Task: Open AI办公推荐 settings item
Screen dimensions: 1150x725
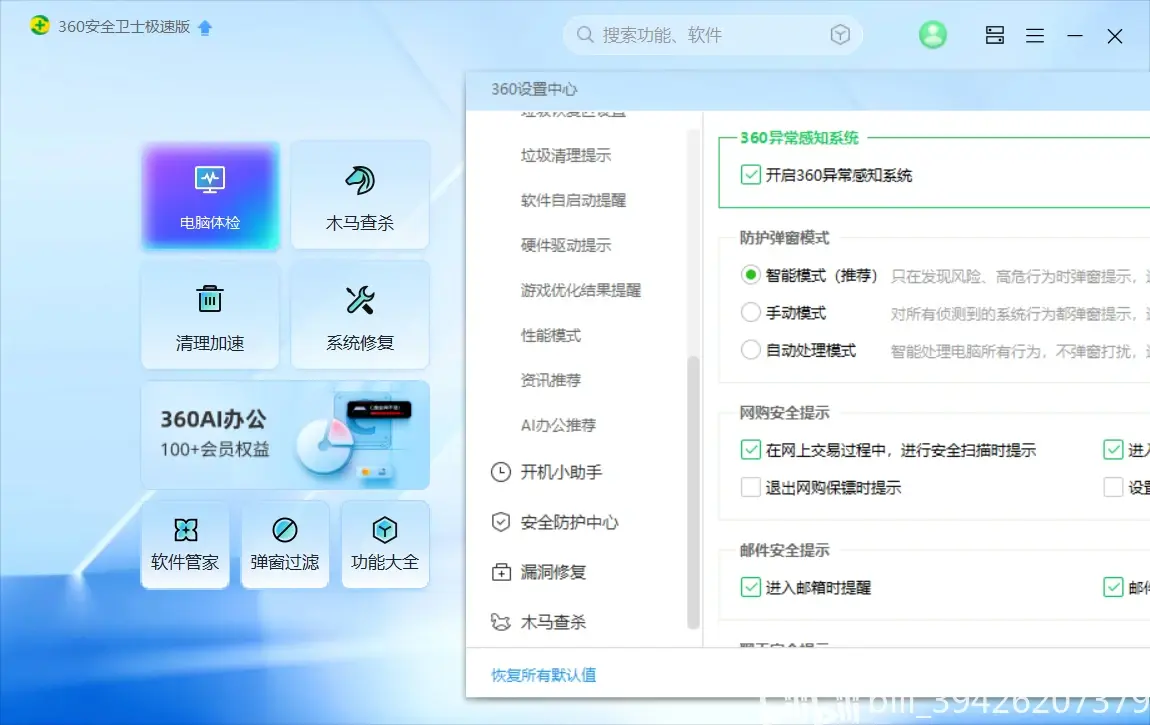Action: click(x=558, y=425)
